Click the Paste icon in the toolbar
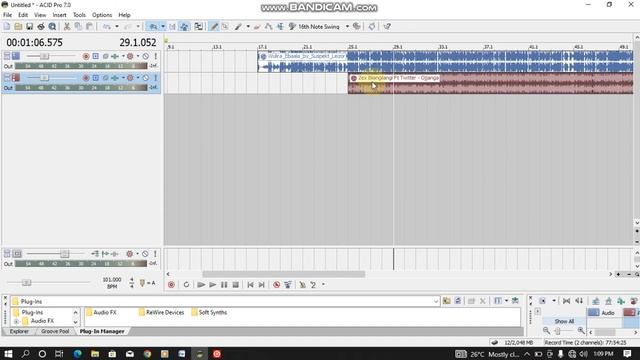The image size is (640, 360). (89, 27)
